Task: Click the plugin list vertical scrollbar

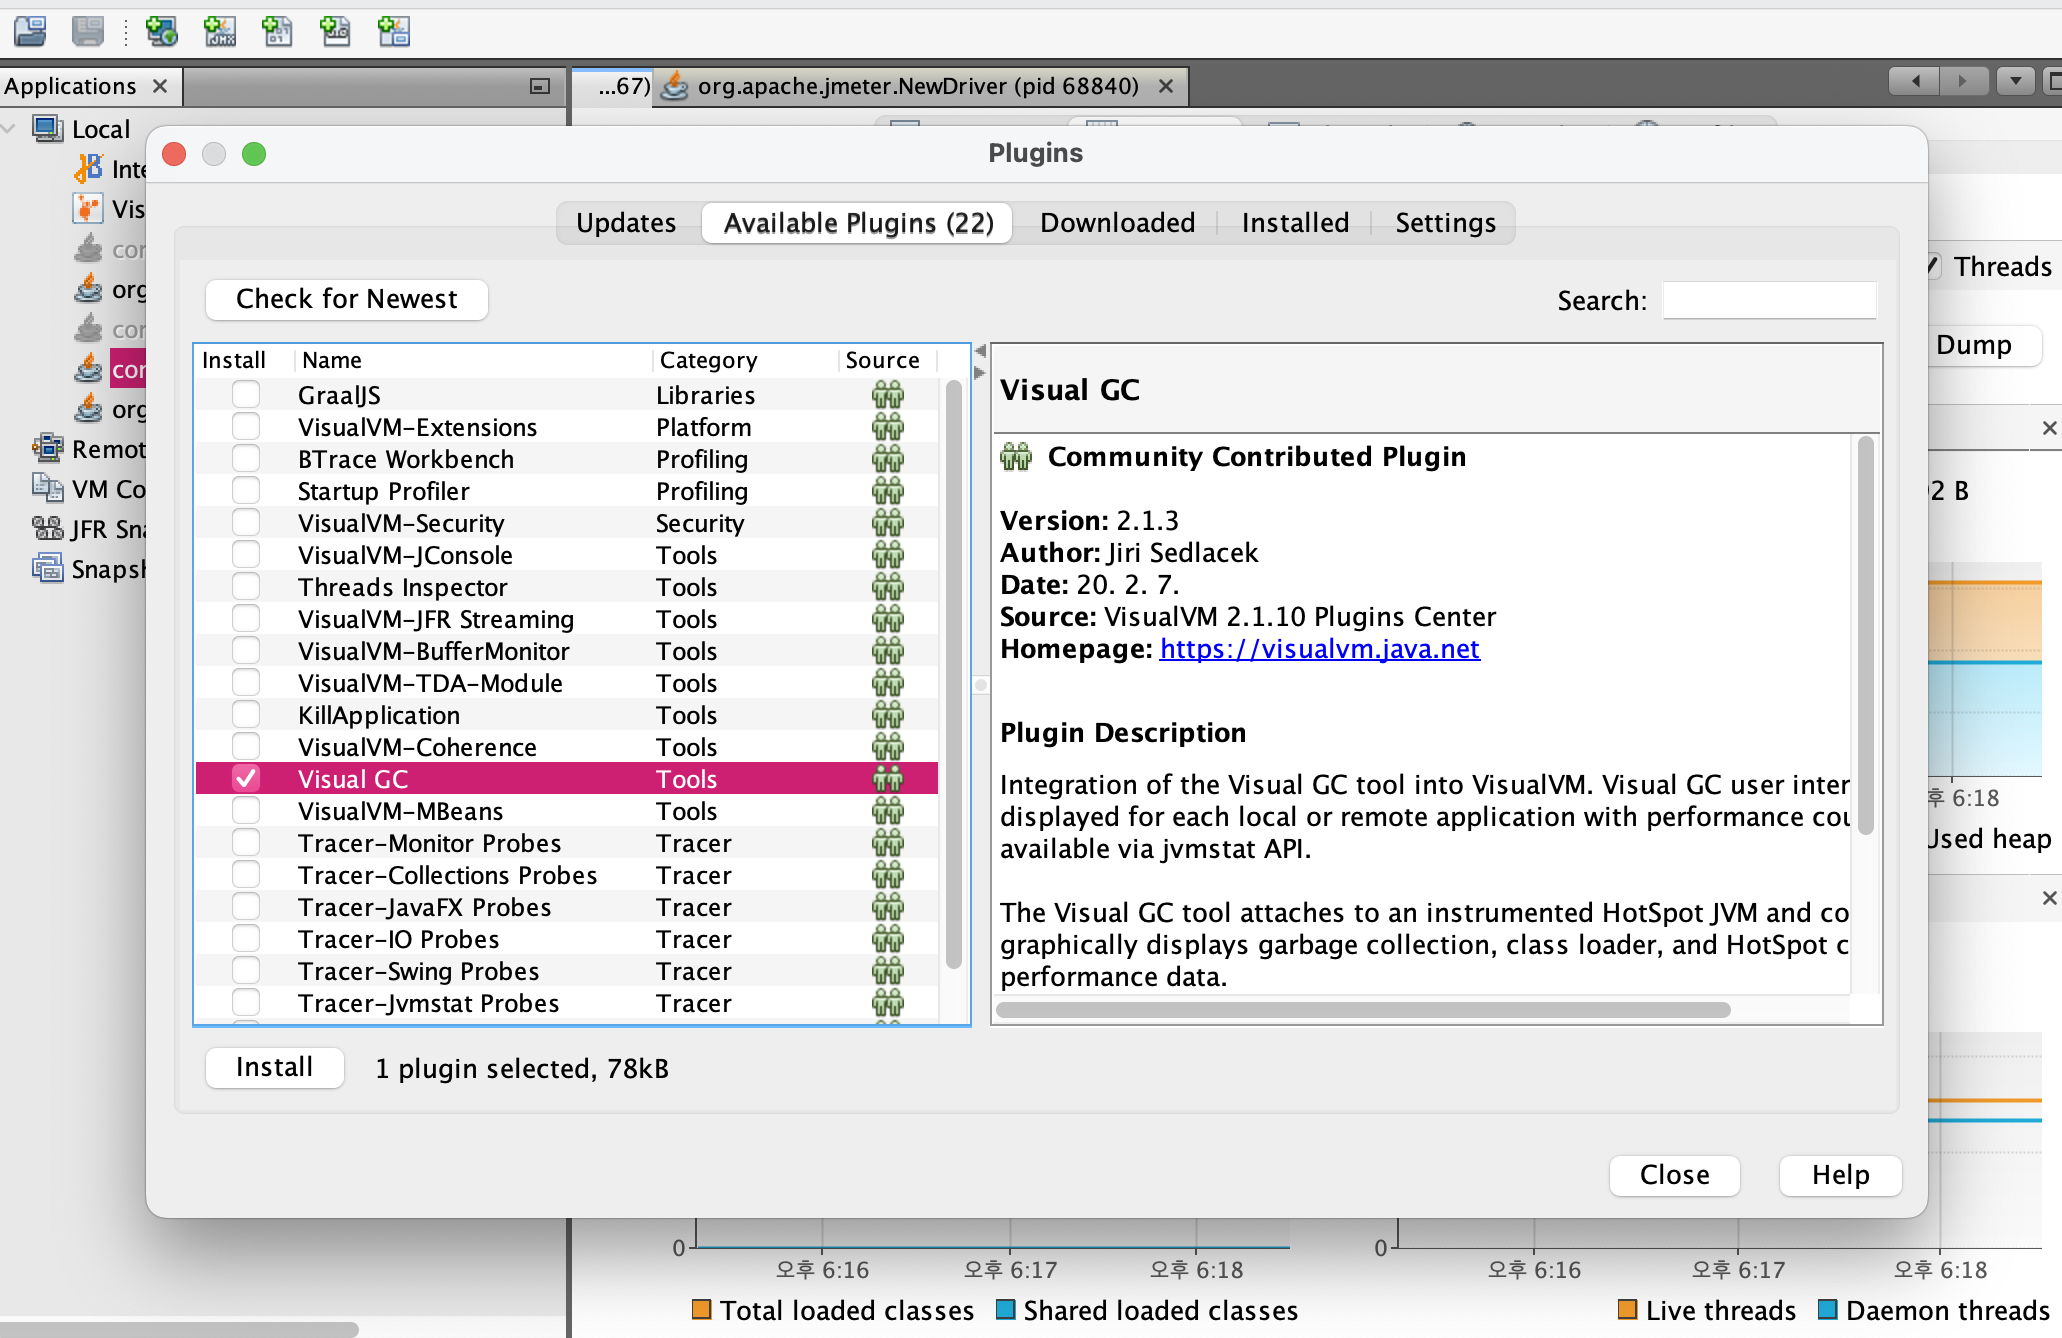Action: [x=953, y=675]
